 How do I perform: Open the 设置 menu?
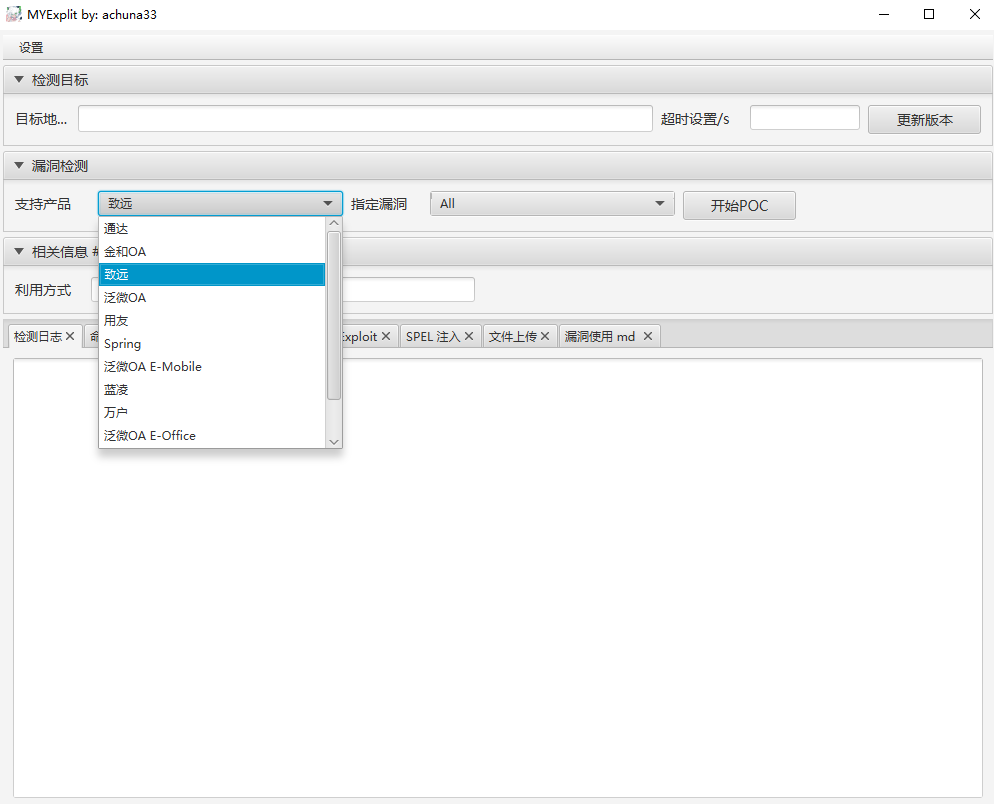[x=31, y=48]
